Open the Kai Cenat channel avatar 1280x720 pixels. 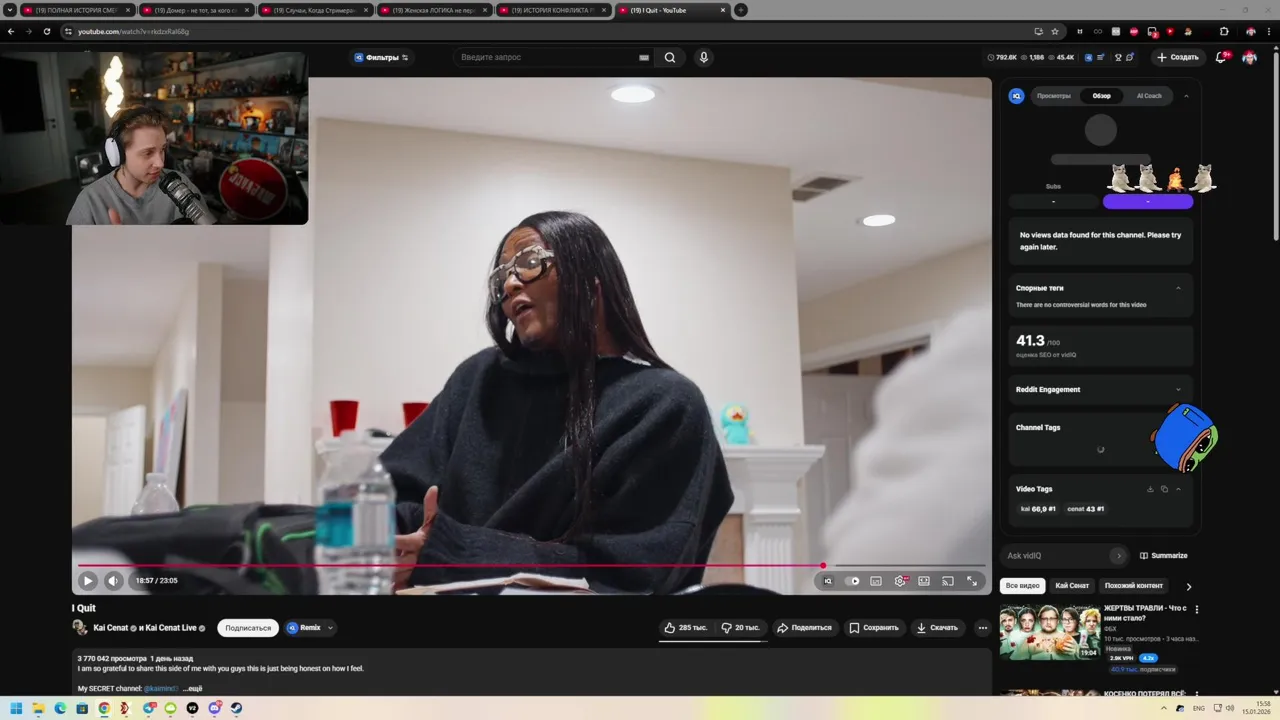[80, 628]
